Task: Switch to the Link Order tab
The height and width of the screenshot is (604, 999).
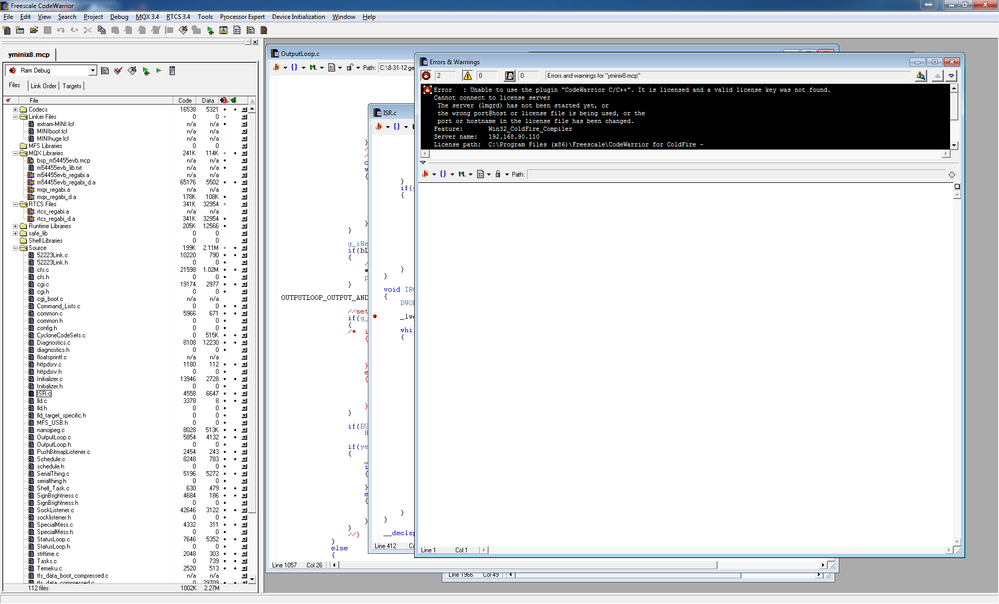Action: point(43,85)
